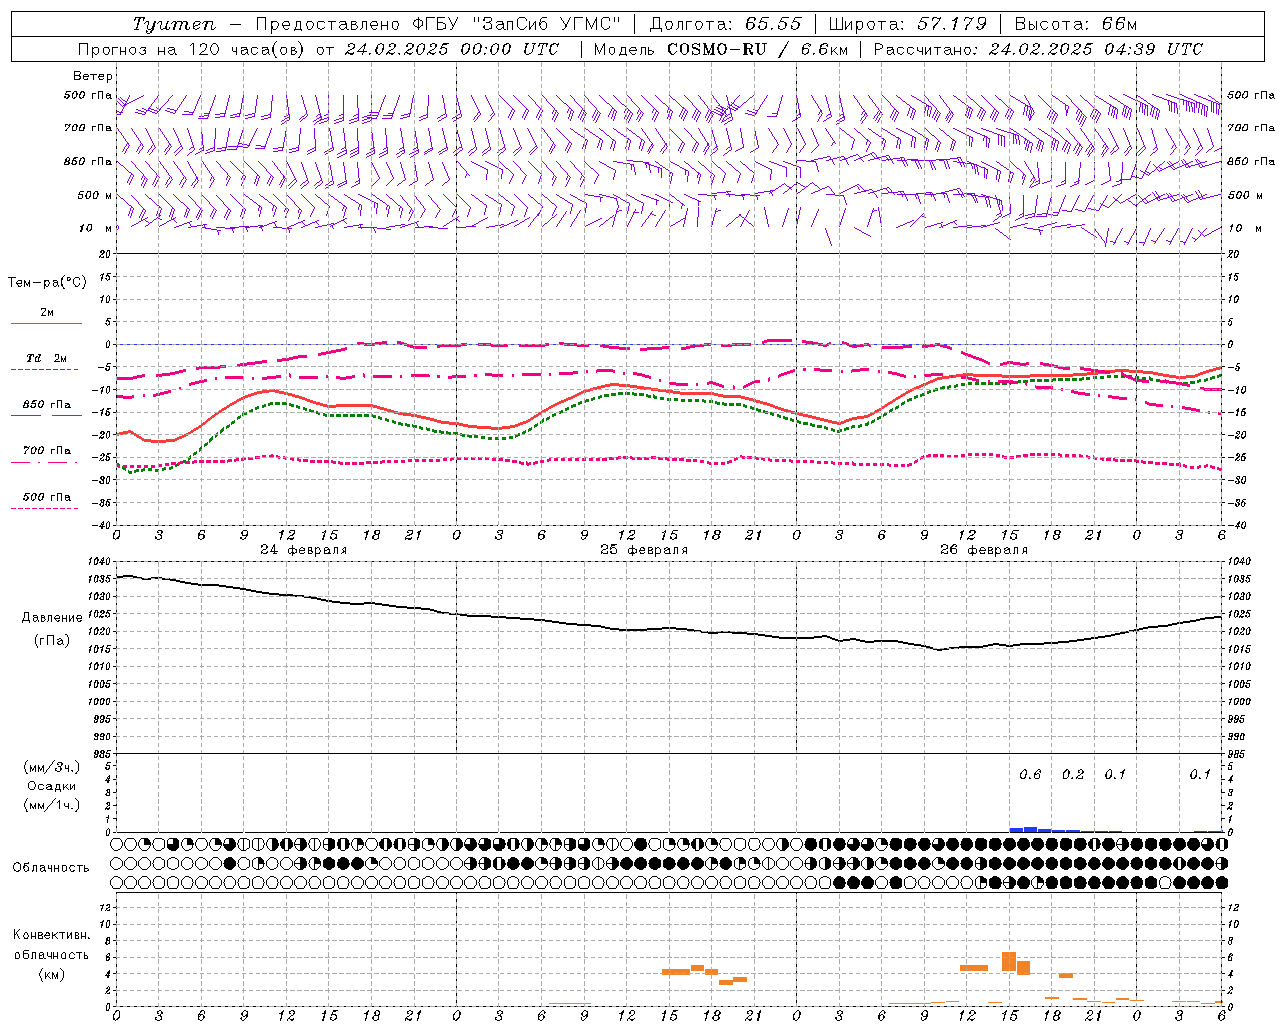Screen dimensions: 1280x1024
Task: Click the Модель COSMO-RU / 6.6км label
Action: [x=719, y=49]
